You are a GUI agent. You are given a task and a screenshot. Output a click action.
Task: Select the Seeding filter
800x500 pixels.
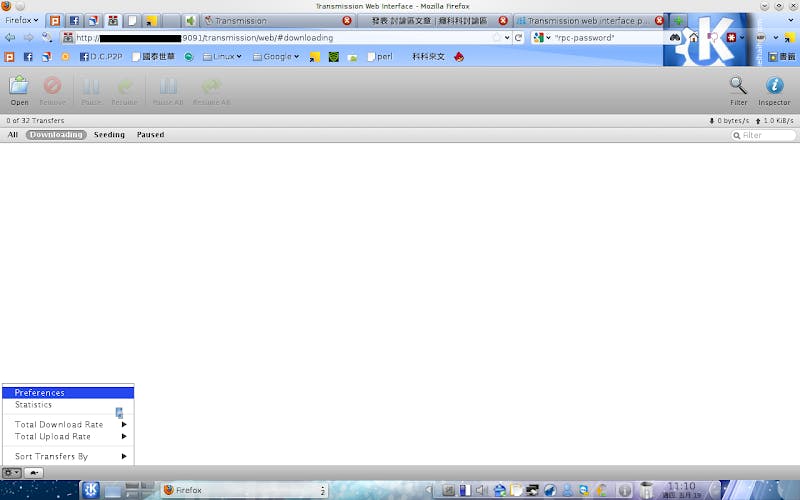pyautogui.click(x=109, y=135)
